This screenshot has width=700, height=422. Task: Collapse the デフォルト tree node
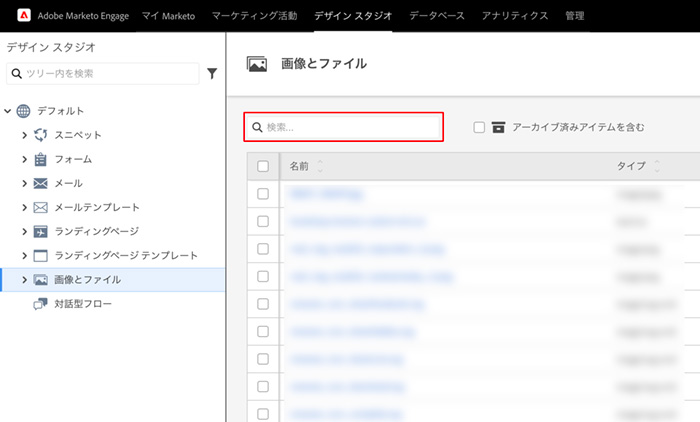coord(8,111)
